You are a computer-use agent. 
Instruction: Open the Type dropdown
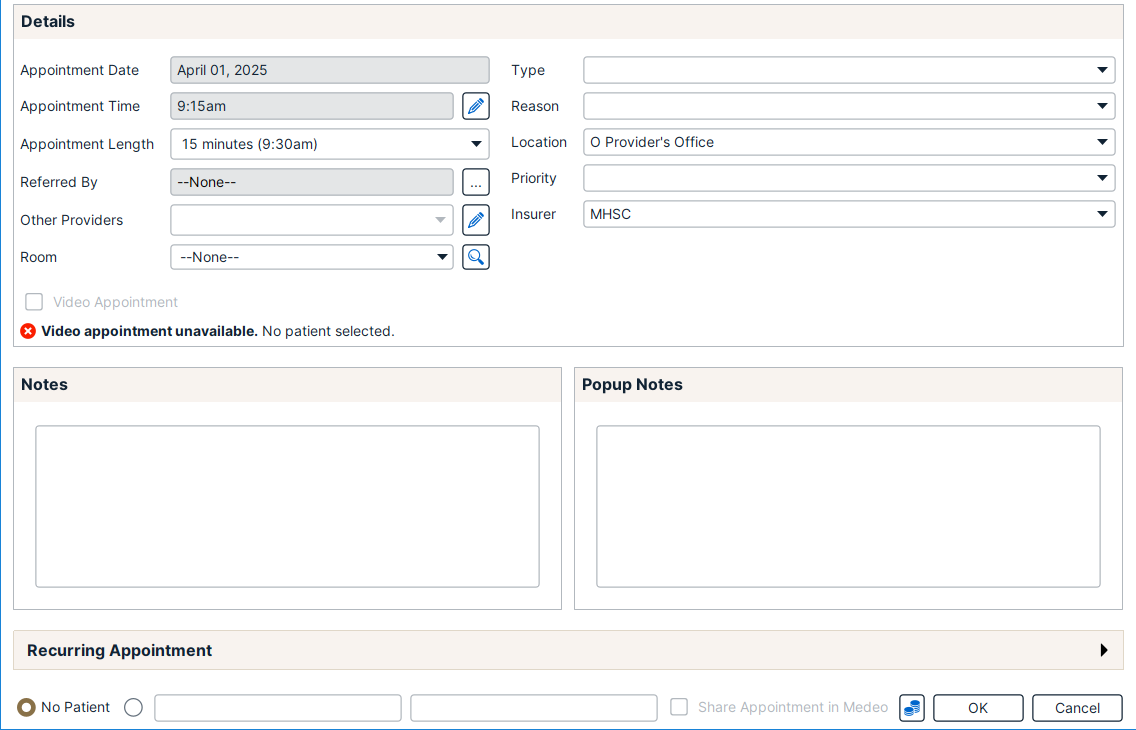[848, 70]
